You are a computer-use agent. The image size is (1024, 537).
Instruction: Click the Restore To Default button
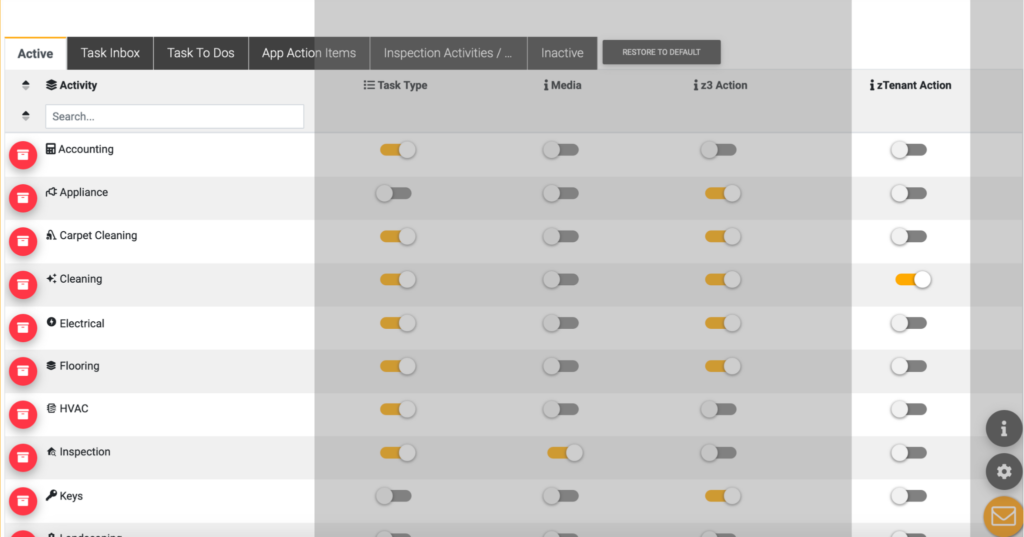point(662,52)
